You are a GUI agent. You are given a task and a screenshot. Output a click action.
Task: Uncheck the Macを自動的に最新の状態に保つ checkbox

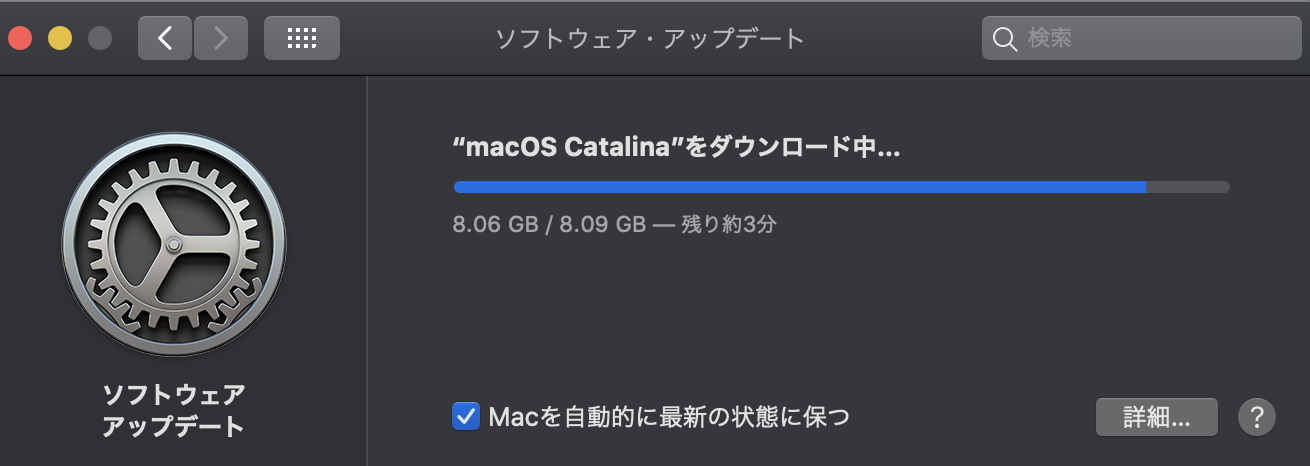point(466,416)
